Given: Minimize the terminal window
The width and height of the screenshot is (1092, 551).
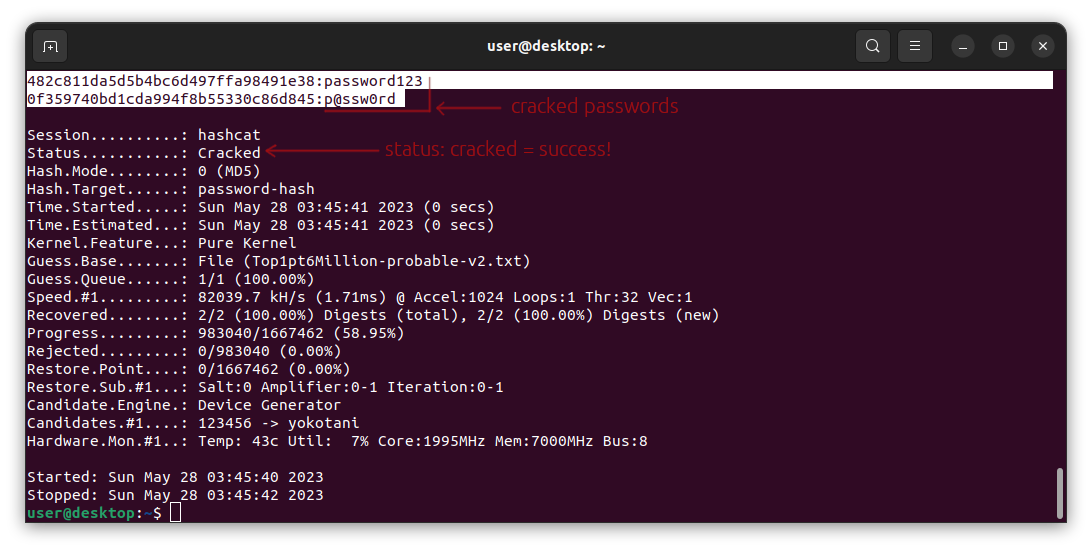Looking at the screenshot, I should [x=963, y=47].
